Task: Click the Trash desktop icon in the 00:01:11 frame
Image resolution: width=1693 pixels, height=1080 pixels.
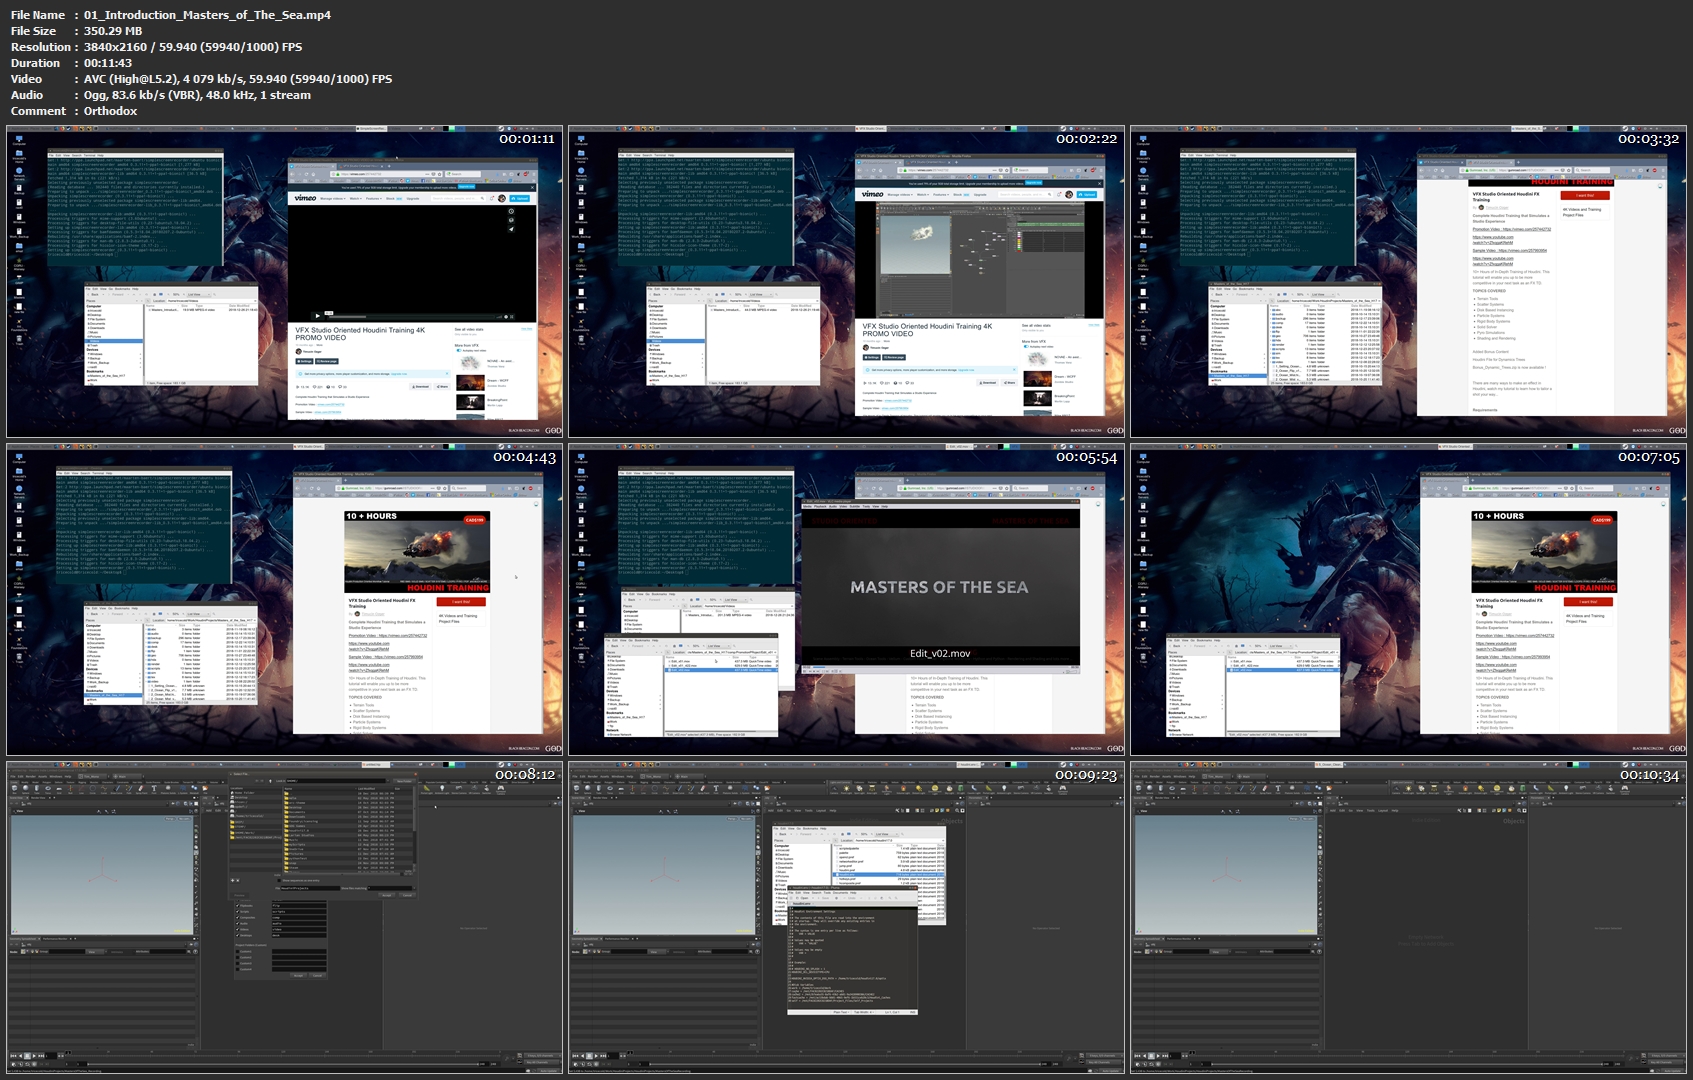Action: click(19, 338)
